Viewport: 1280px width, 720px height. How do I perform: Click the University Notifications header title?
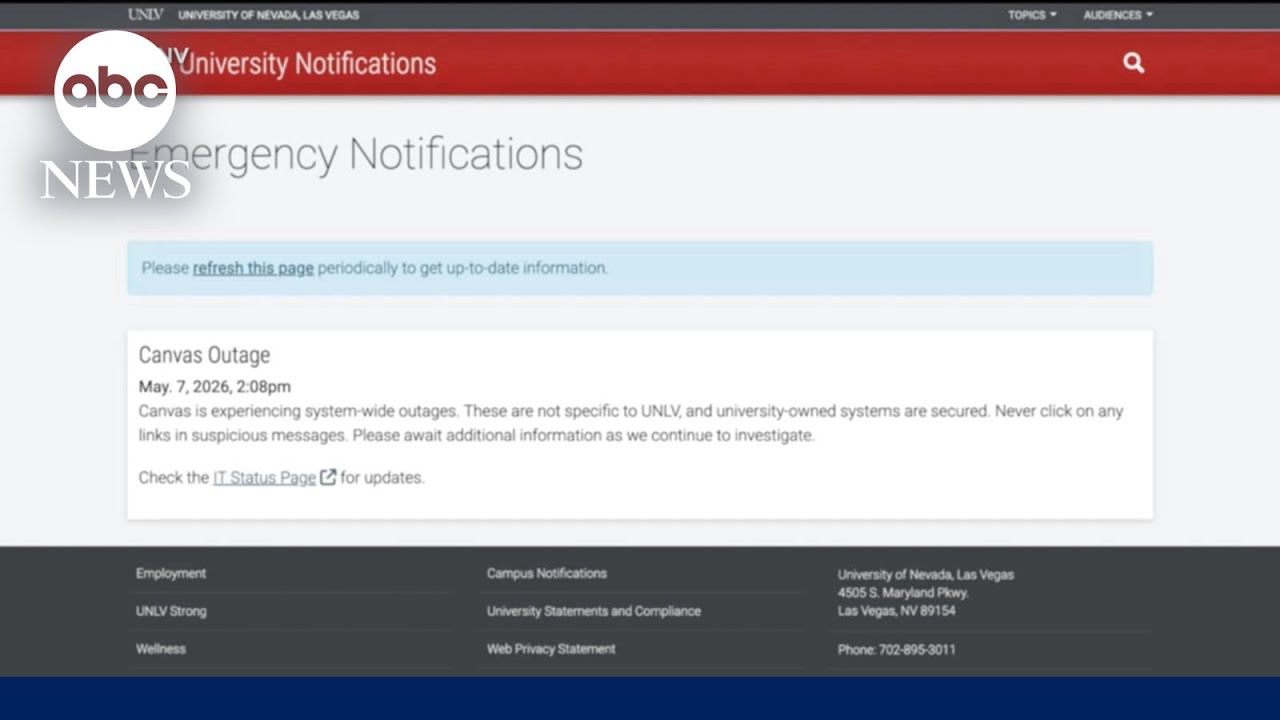[308, 63]
